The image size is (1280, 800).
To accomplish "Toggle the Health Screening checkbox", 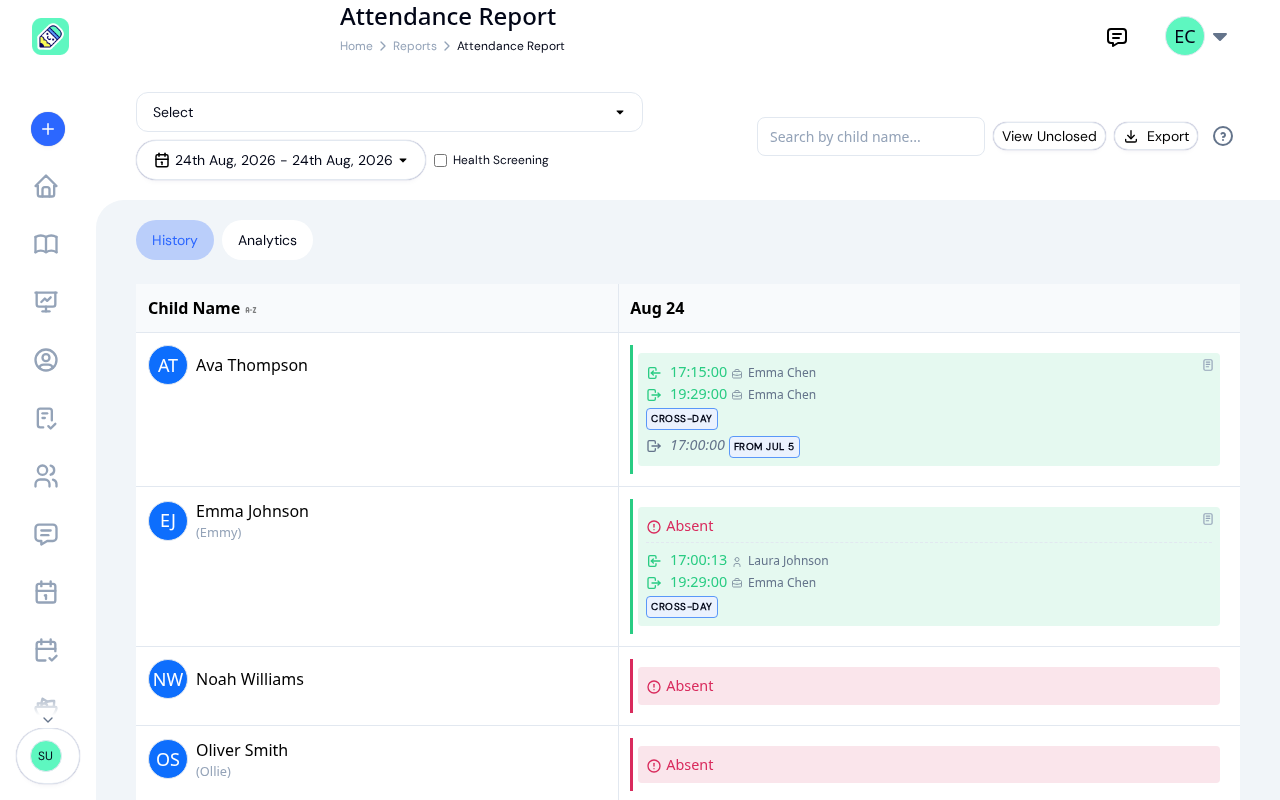I will [441, 160].
